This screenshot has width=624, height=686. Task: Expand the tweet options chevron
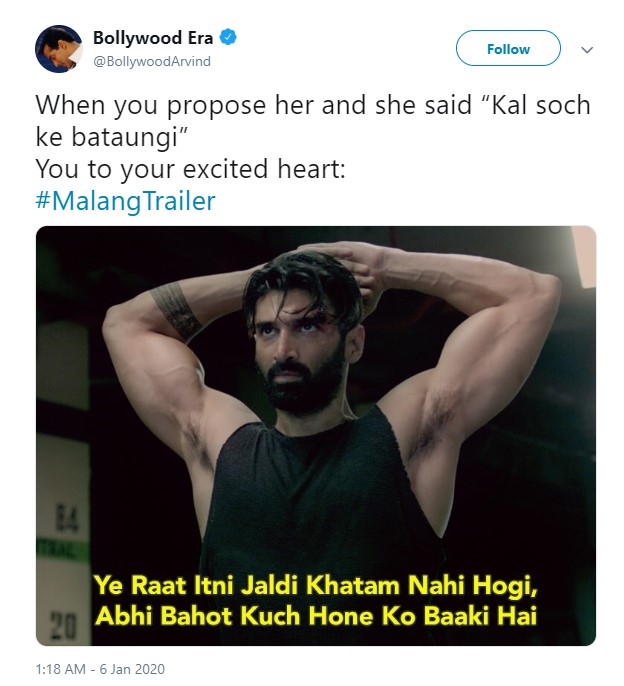pos(587,49)
